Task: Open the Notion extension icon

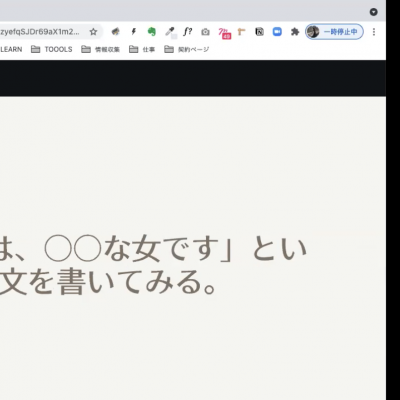Action: (x=259, y=32)
